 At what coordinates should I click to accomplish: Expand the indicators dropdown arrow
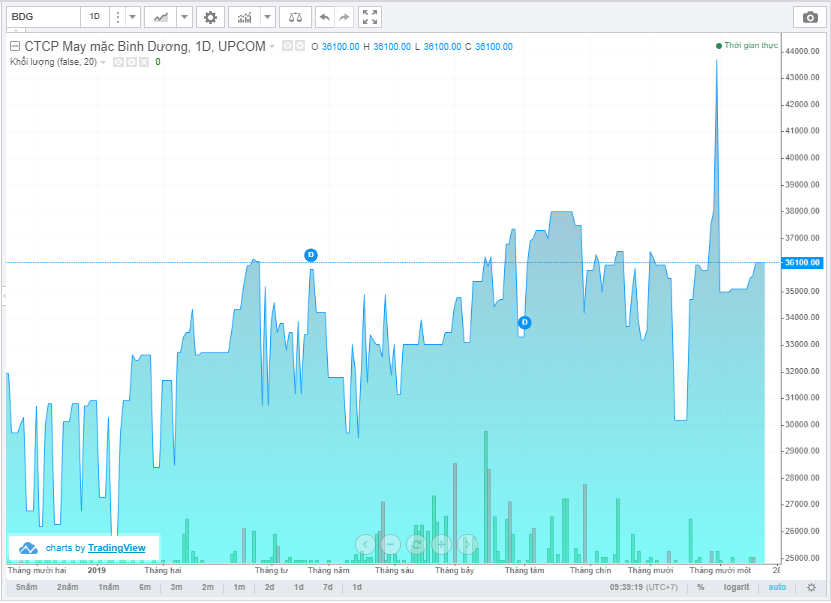[268, 17]
